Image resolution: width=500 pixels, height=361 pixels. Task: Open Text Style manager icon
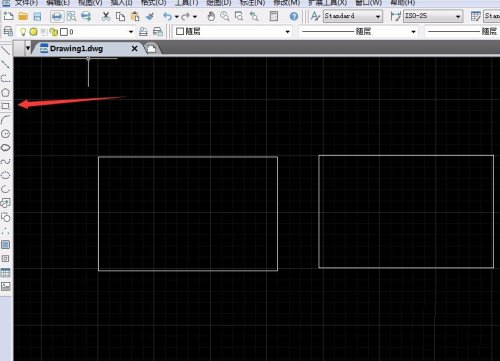pos(315,16)
